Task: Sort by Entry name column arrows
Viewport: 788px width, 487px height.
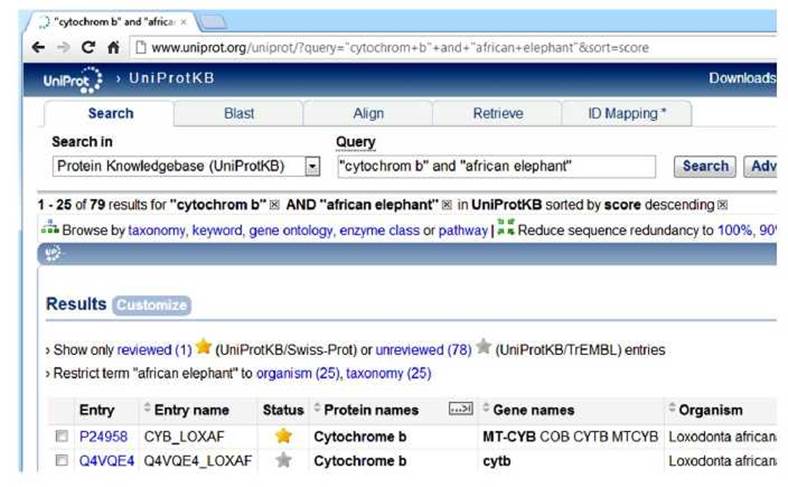Action: (147, 407)
